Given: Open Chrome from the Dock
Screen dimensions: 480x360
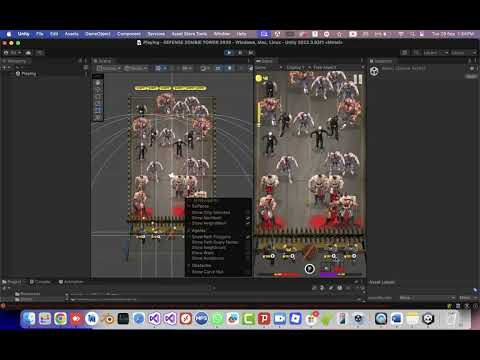Looking at the screenshot, I should click(60, 319).
